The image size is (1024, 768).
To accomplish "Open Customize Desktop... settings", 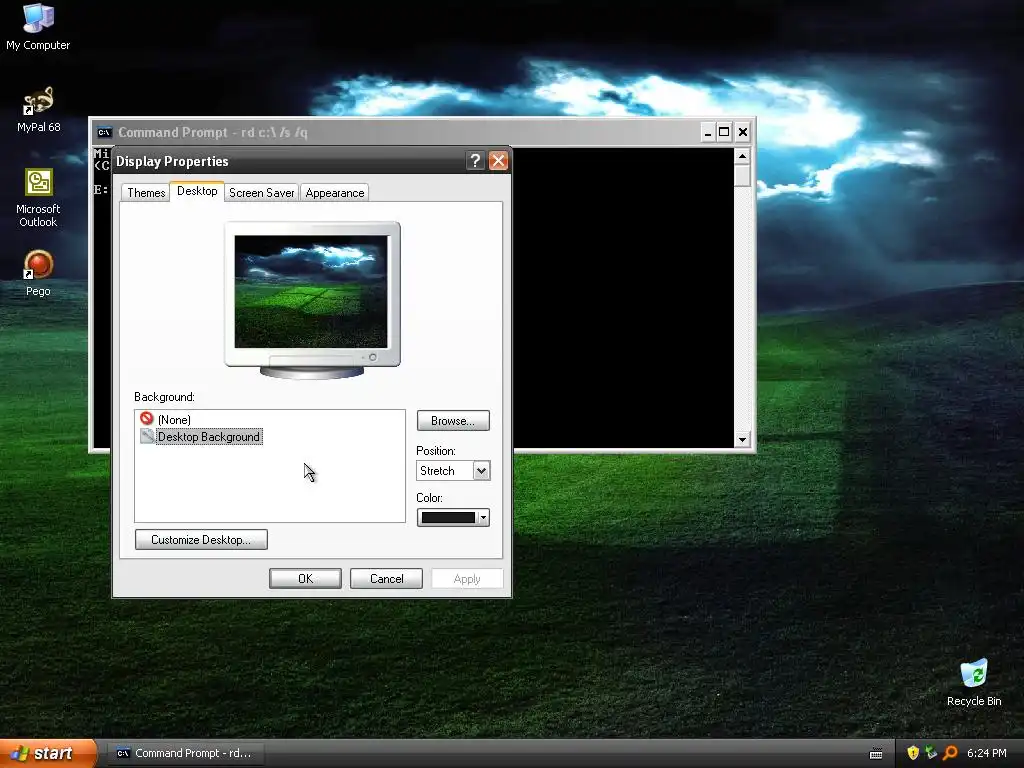I will pos(201,539).
